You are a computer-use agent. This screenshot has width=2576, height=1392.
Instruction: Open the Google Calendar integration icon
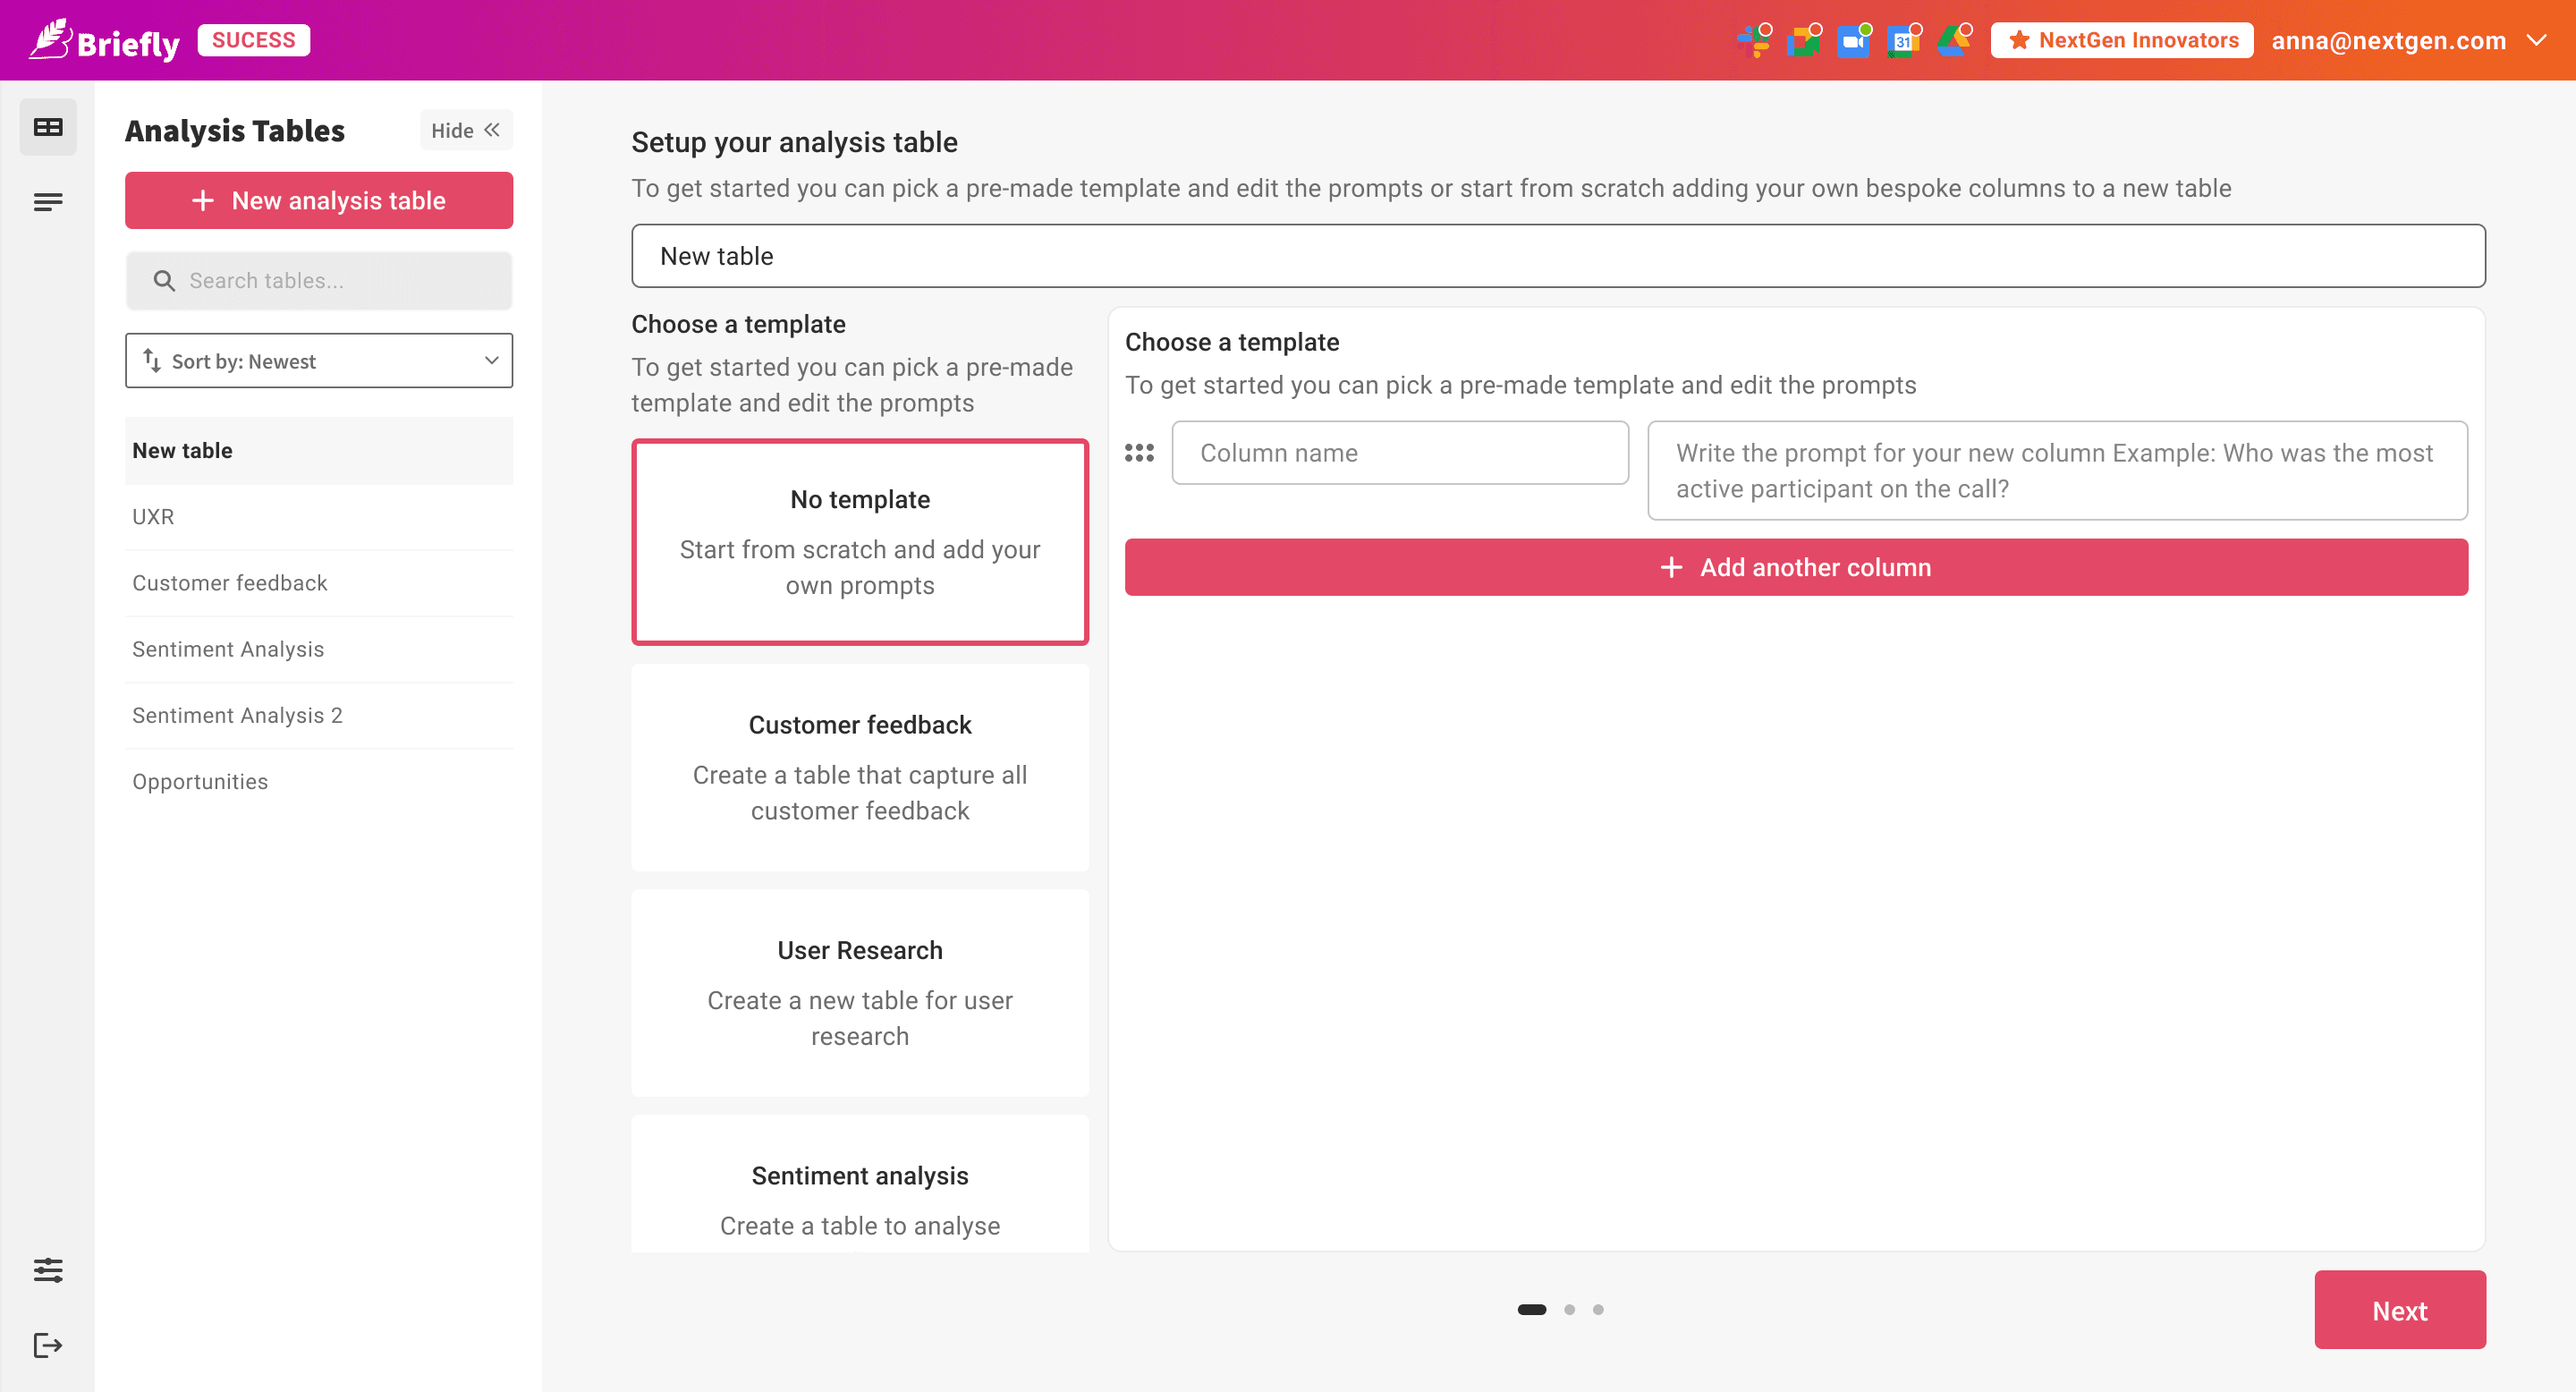(1902, 41)
